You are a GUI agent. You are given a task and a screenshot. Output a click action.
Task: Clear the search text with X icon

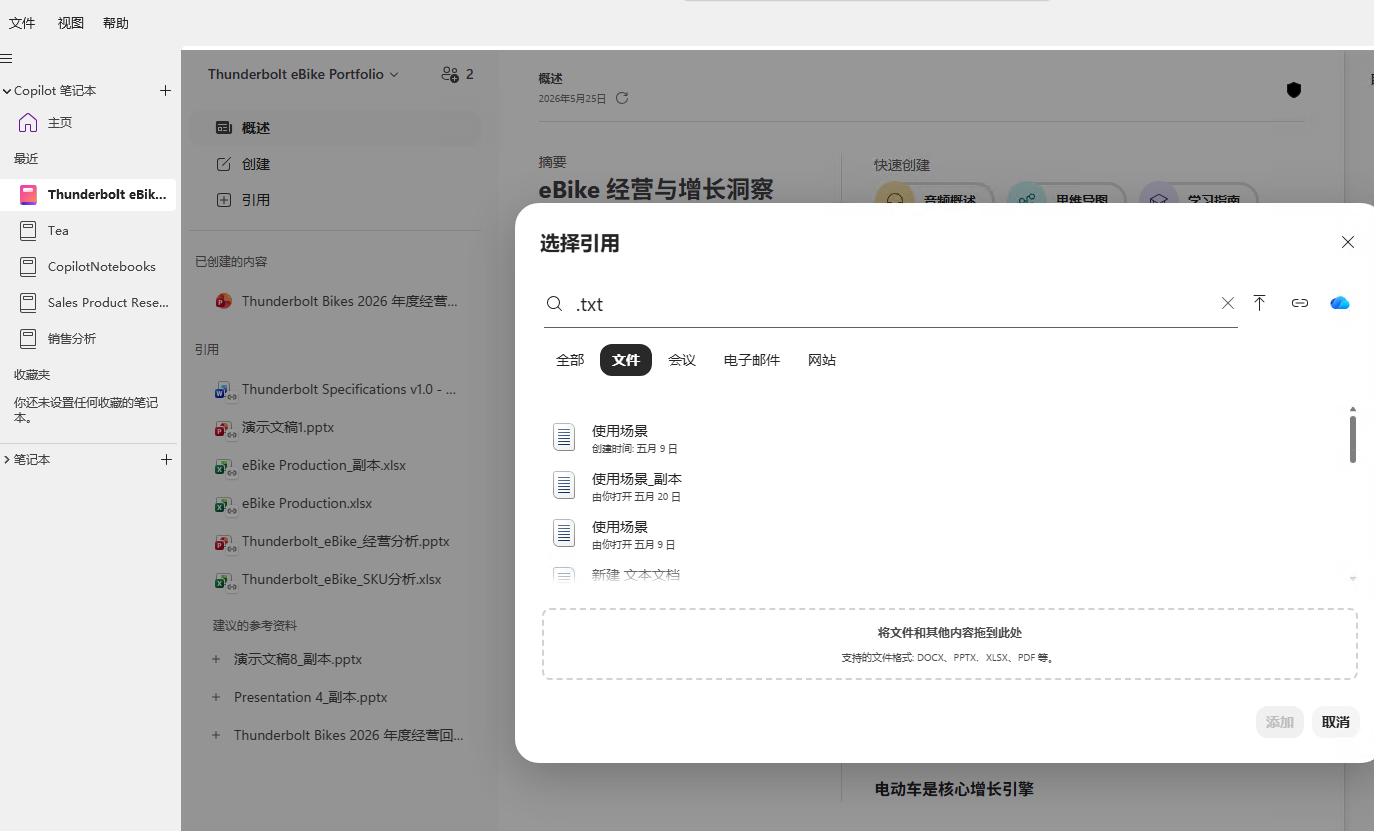coord(1228,303)
